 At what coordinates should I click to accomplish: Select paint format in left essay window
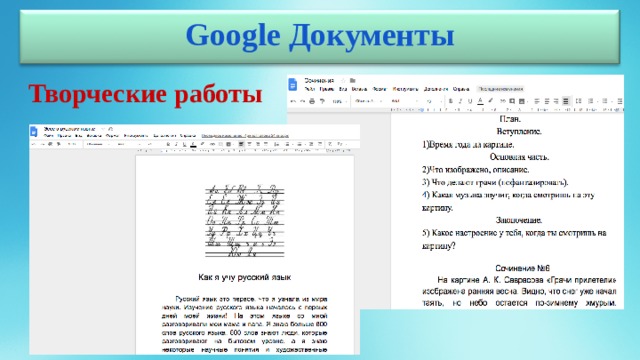click(59, 144)
